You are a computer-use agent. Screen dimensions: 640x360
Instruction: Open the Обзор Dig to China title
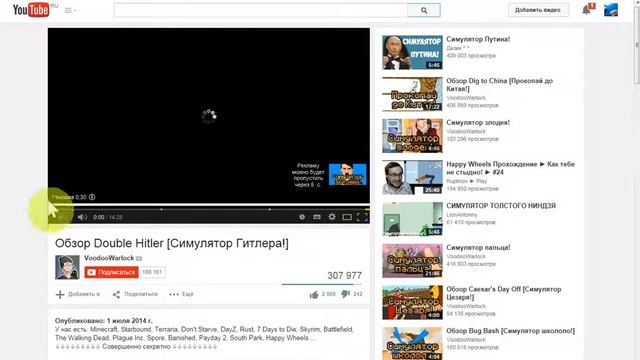pyautogui.click(x=500, y=85)
